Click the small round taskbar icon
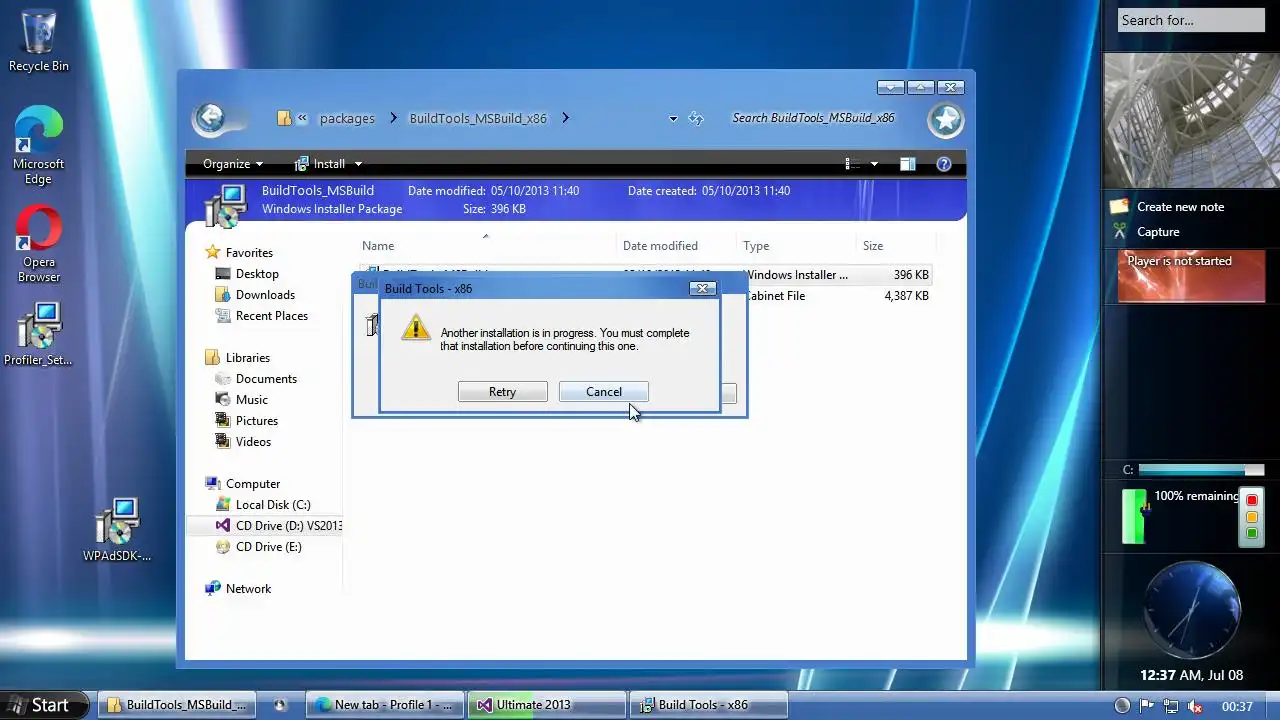1280x720 pixels. 280,705
